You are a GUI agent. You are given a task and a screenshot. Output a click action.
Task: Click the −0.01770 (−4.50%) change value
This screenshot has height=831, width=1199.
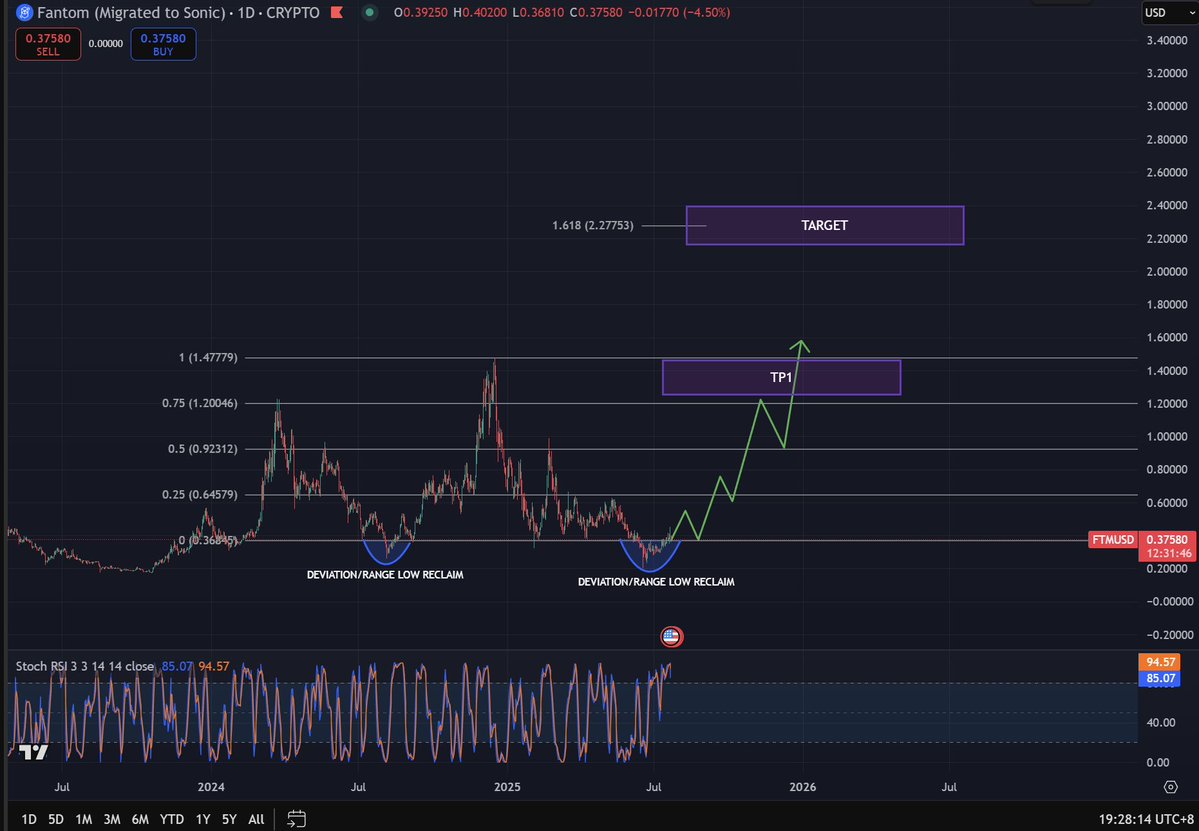click(679, 12)
